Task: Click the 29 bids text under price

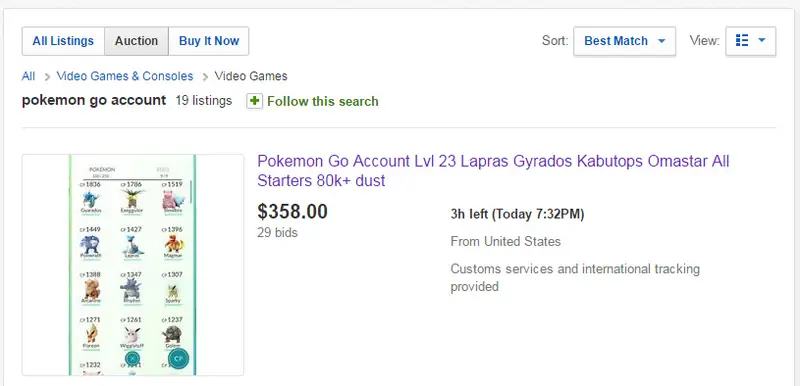Action: click(x=277, y=233)
